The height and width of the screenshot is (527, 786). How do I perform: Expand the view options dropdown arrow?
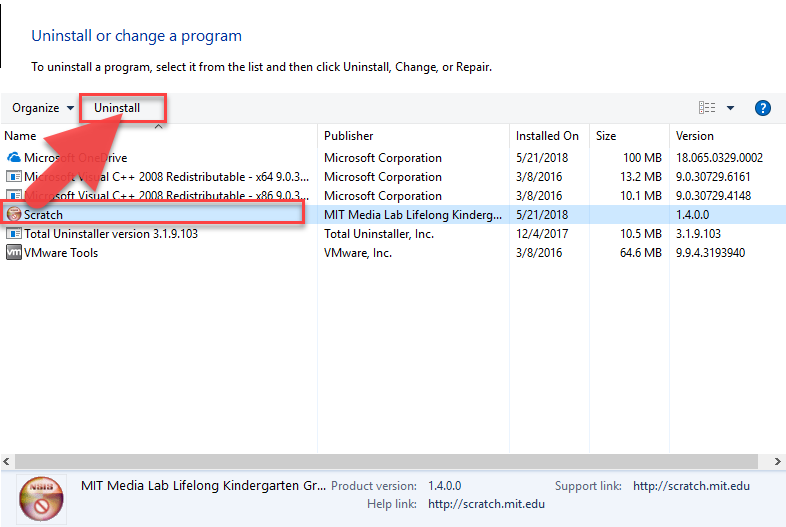[x=730, y=108]
